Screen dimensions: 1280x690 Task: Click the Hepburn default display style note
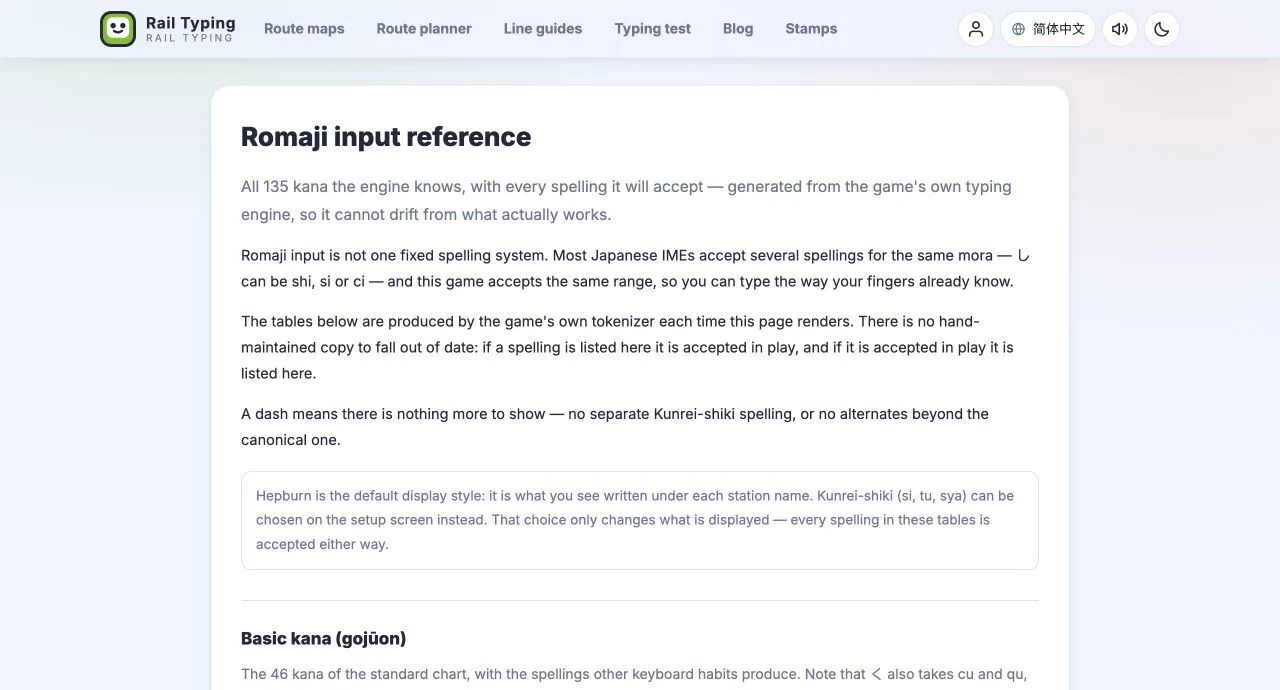[640, 520]
